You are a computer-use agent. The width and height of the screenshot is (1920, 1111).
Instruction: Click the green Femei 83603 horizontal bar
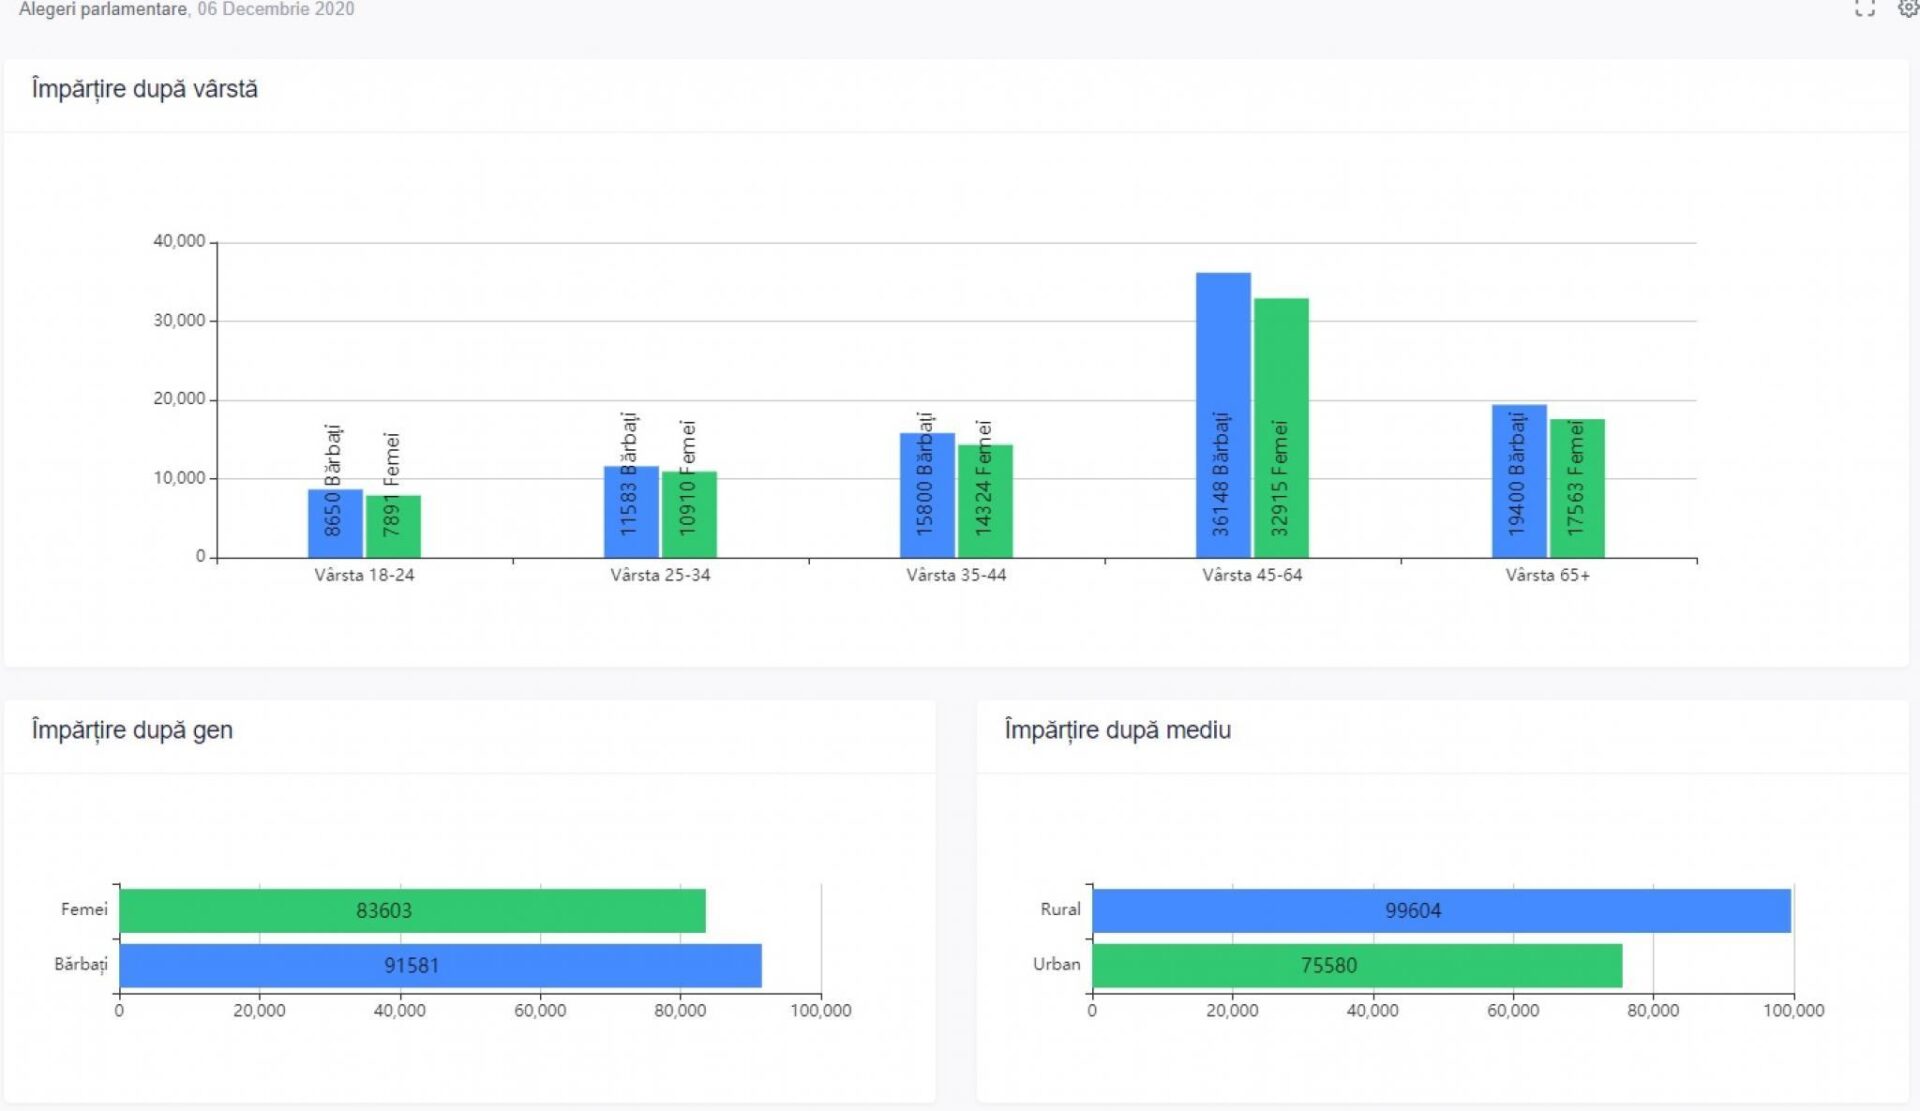click(x=411, y=911)
